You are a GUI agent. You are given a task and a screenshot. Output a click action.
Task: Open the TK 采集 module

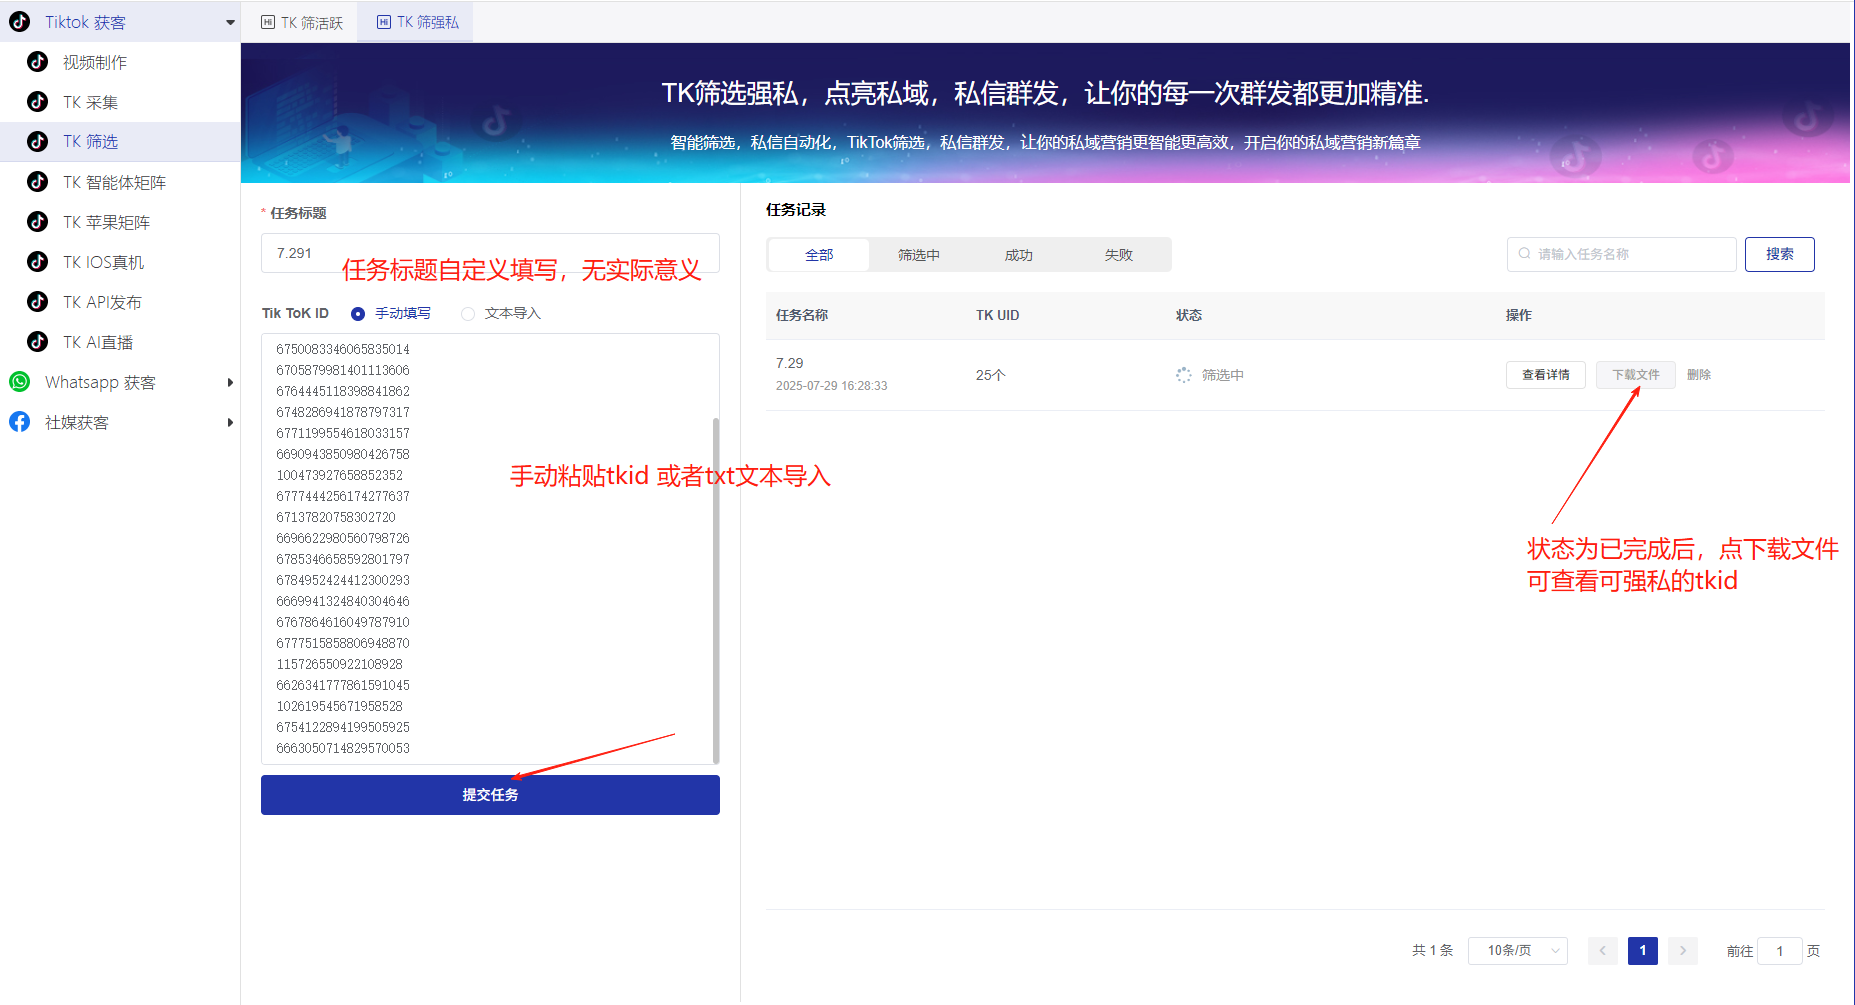90,101
